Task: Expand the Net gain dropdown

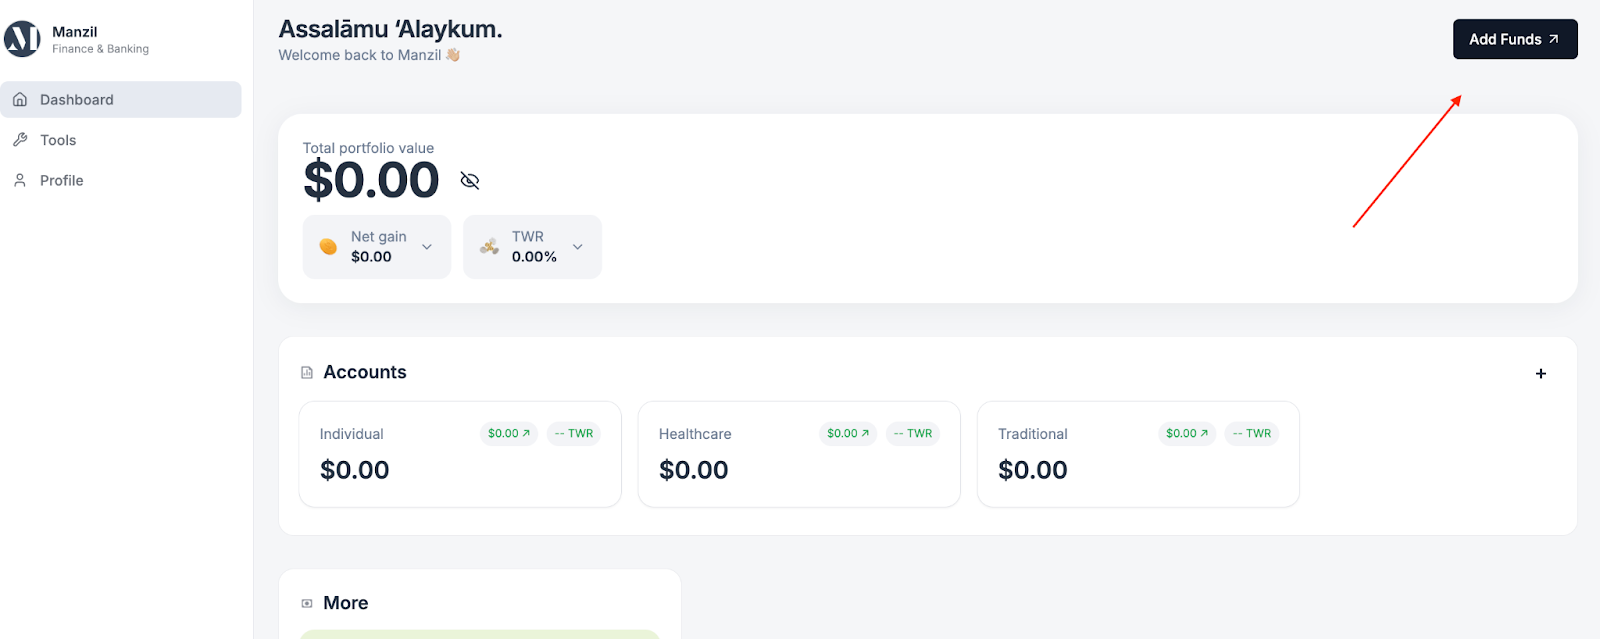Action: [x=427, y=247]
